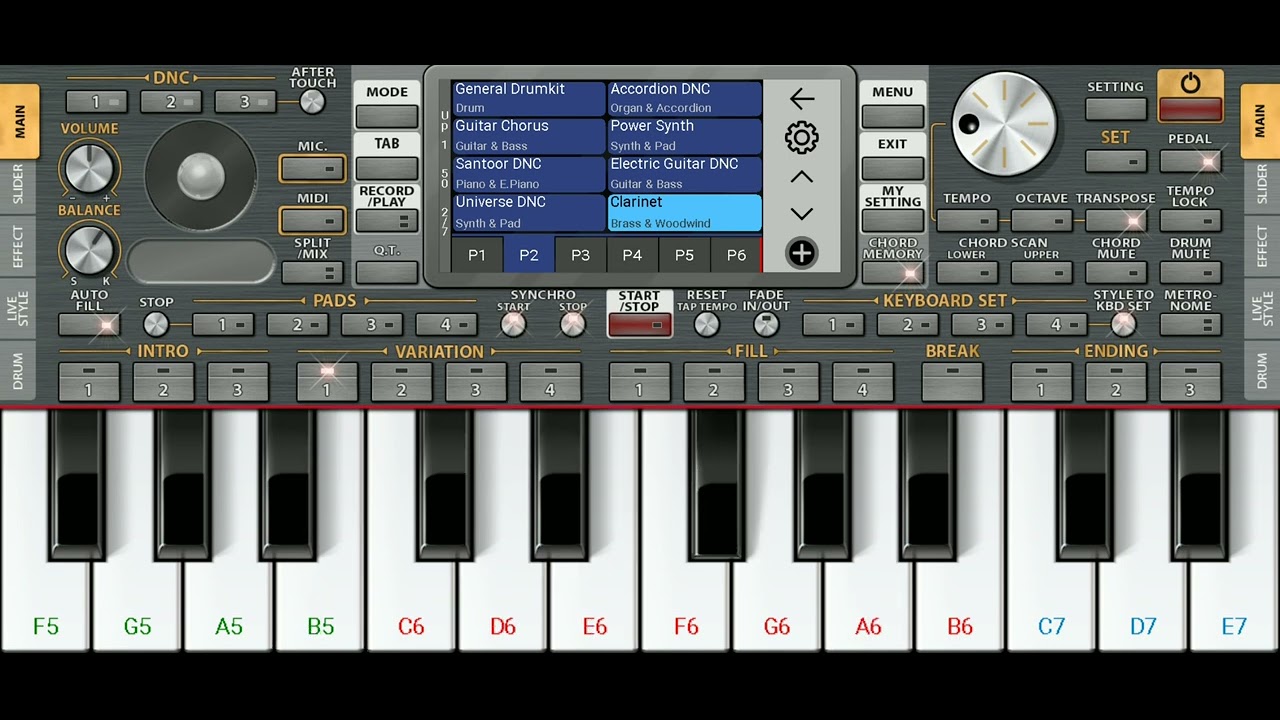Select the Power Synth sound

(x=685, y=136)
